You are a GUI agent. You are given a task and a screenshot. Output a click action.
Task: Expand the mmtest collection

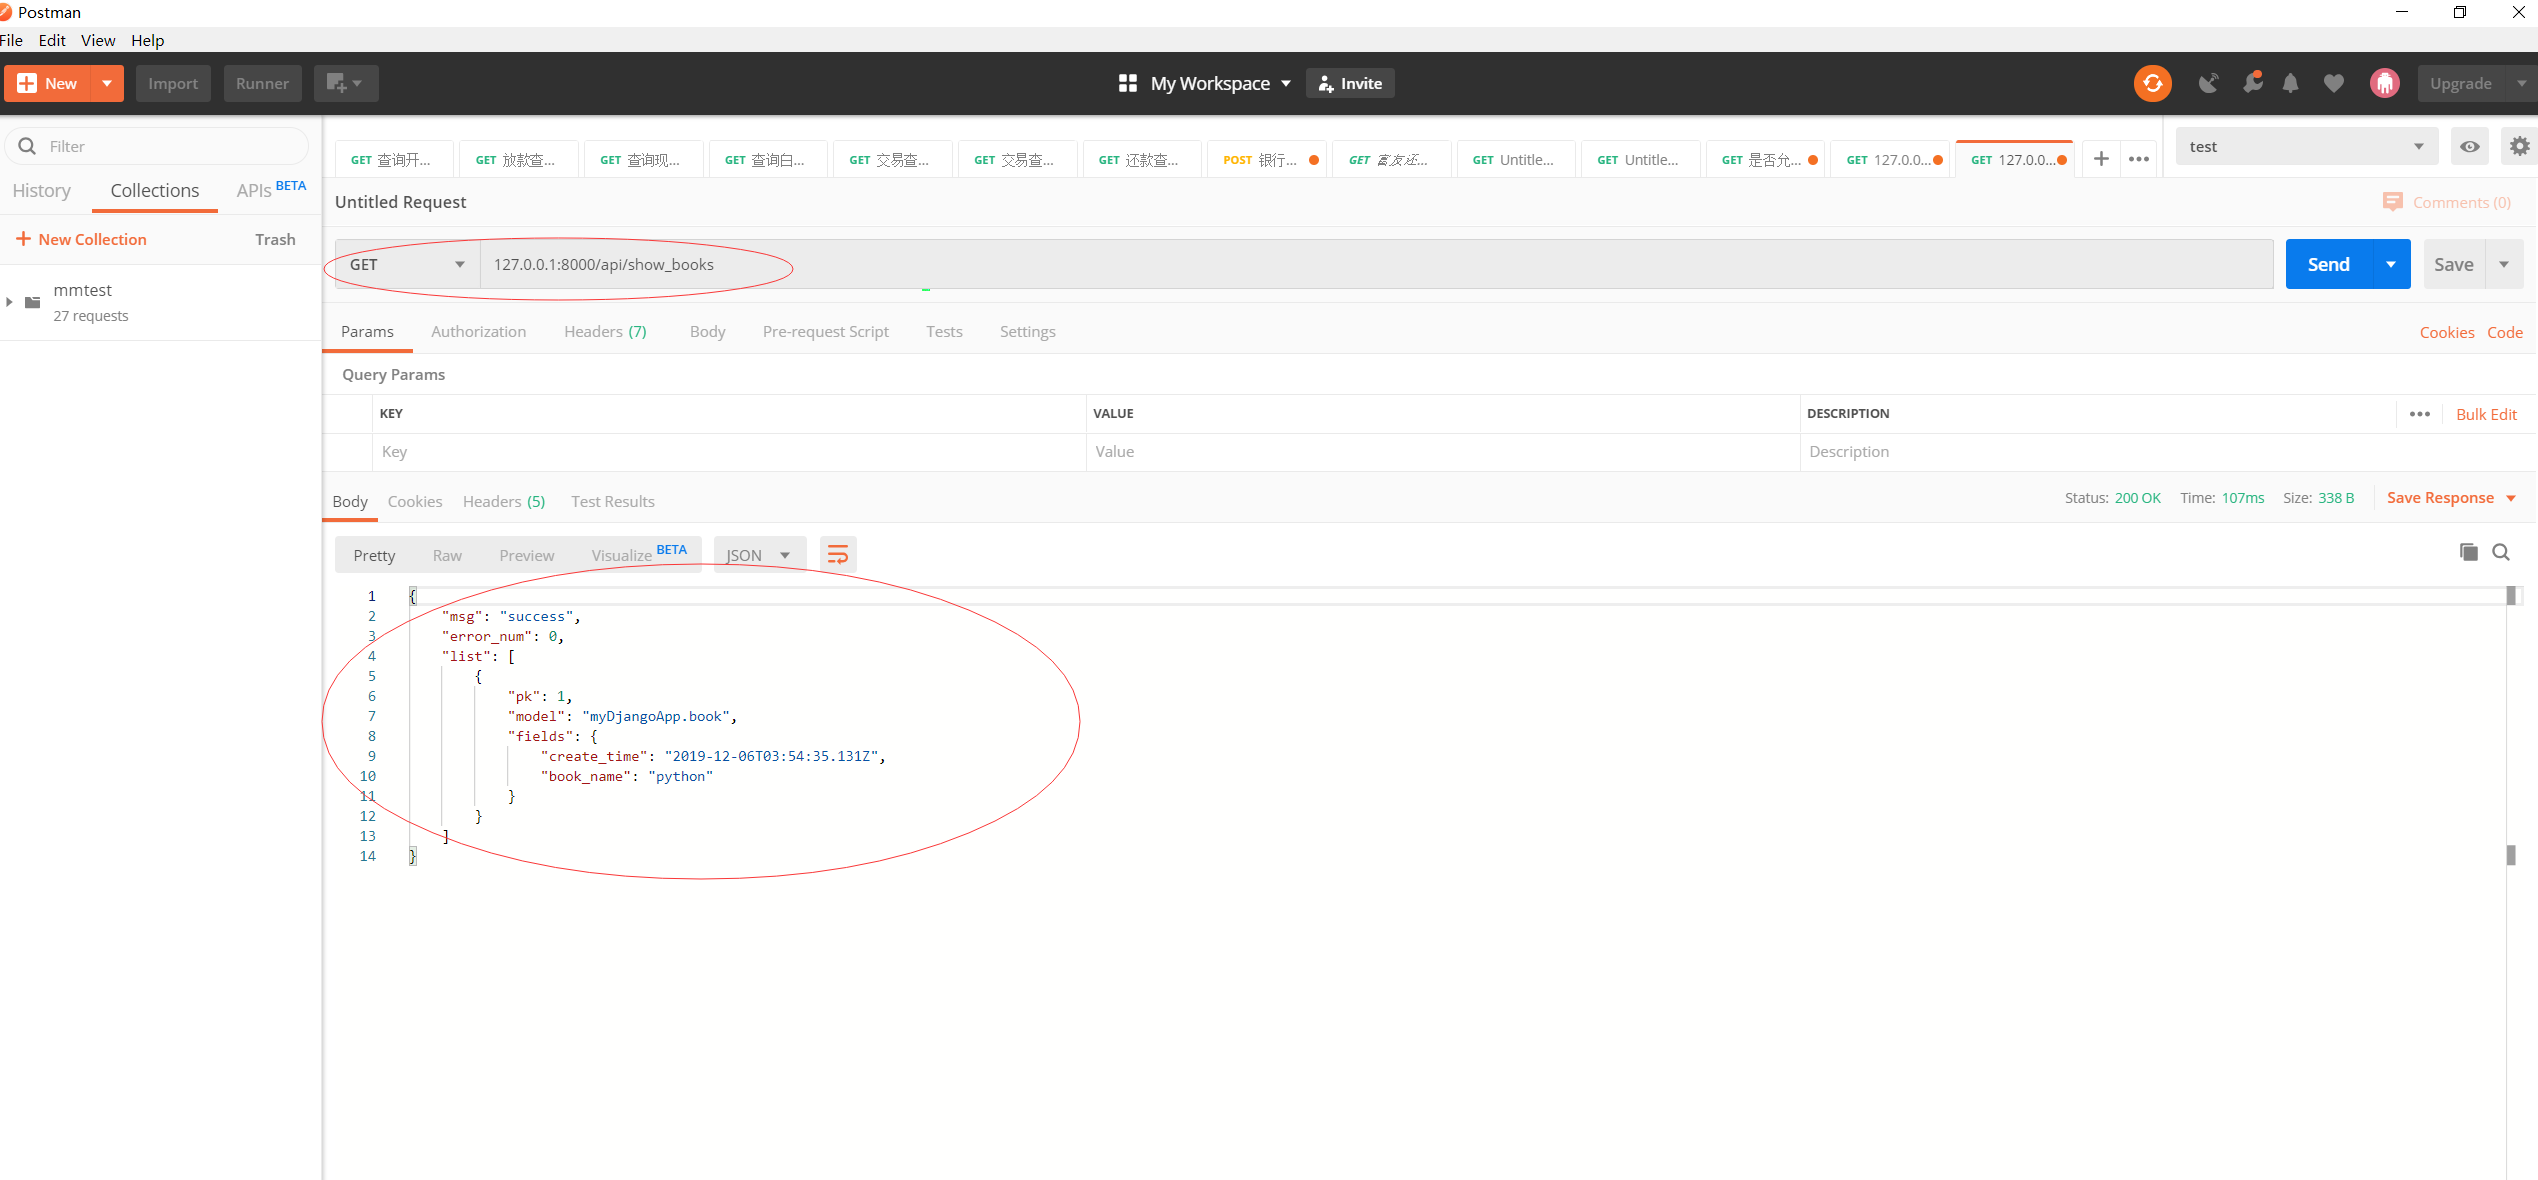click(10, 302)
